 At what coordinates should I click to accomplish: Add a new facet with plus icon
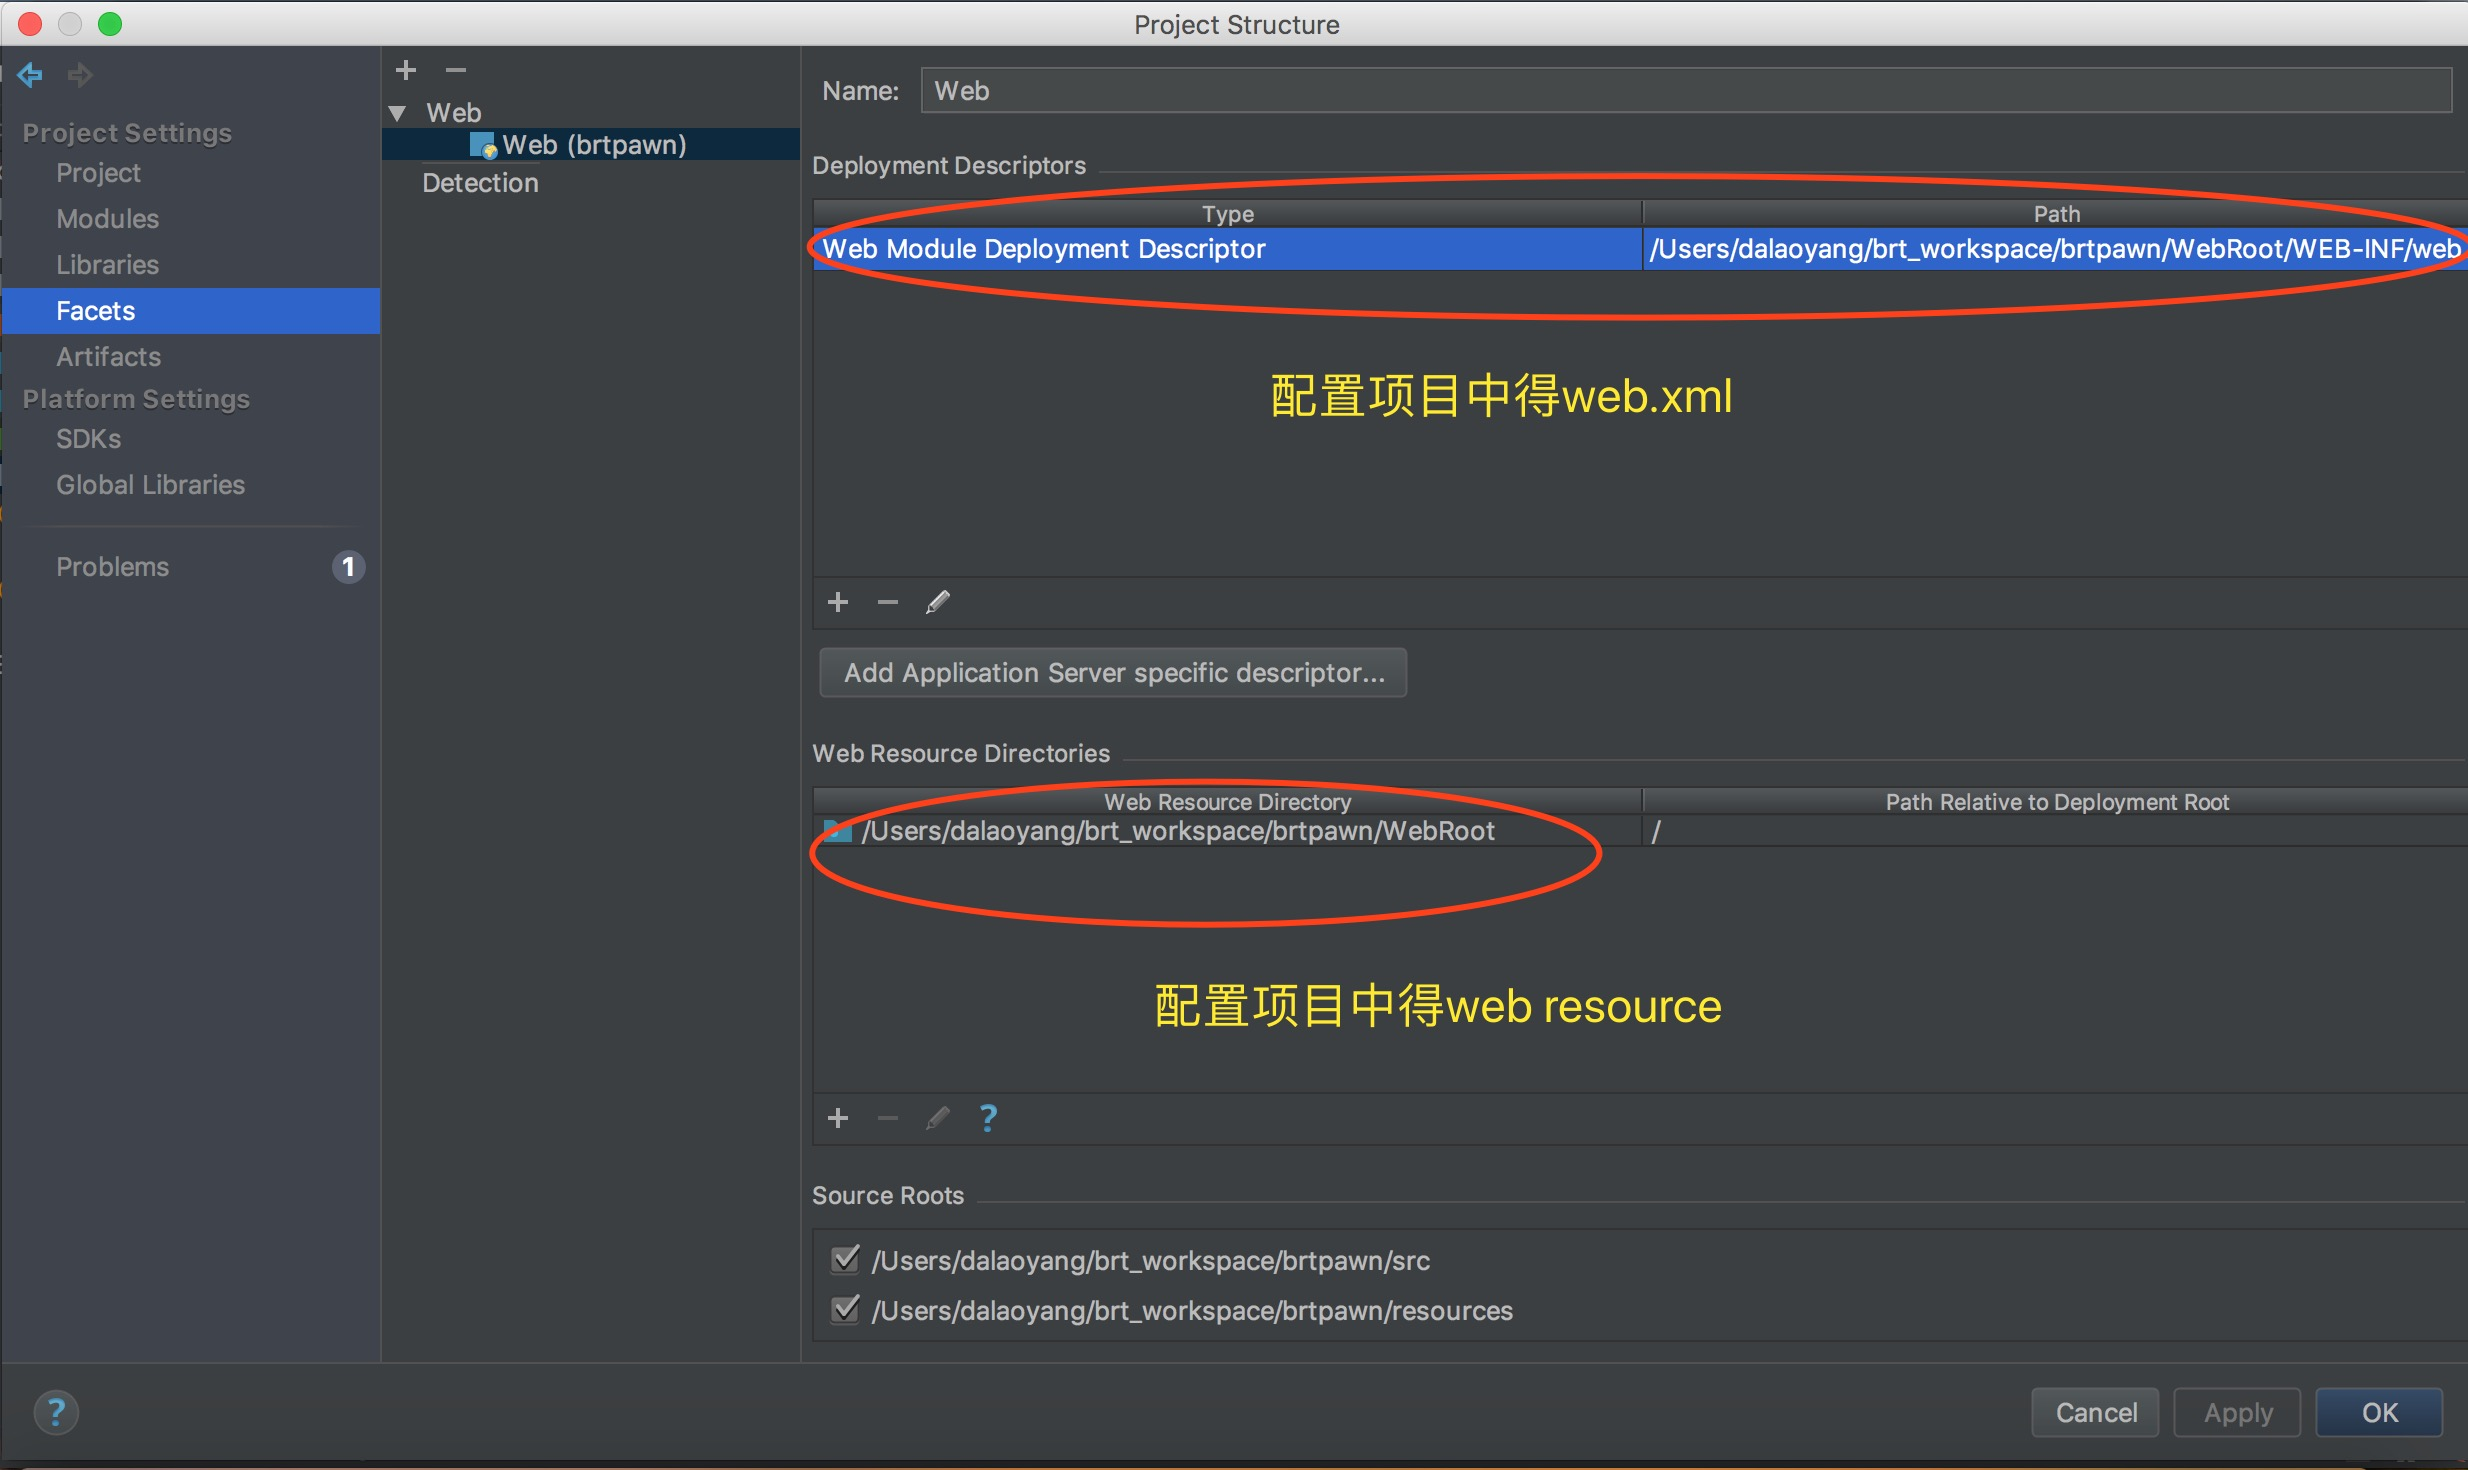tap(406, 70)
